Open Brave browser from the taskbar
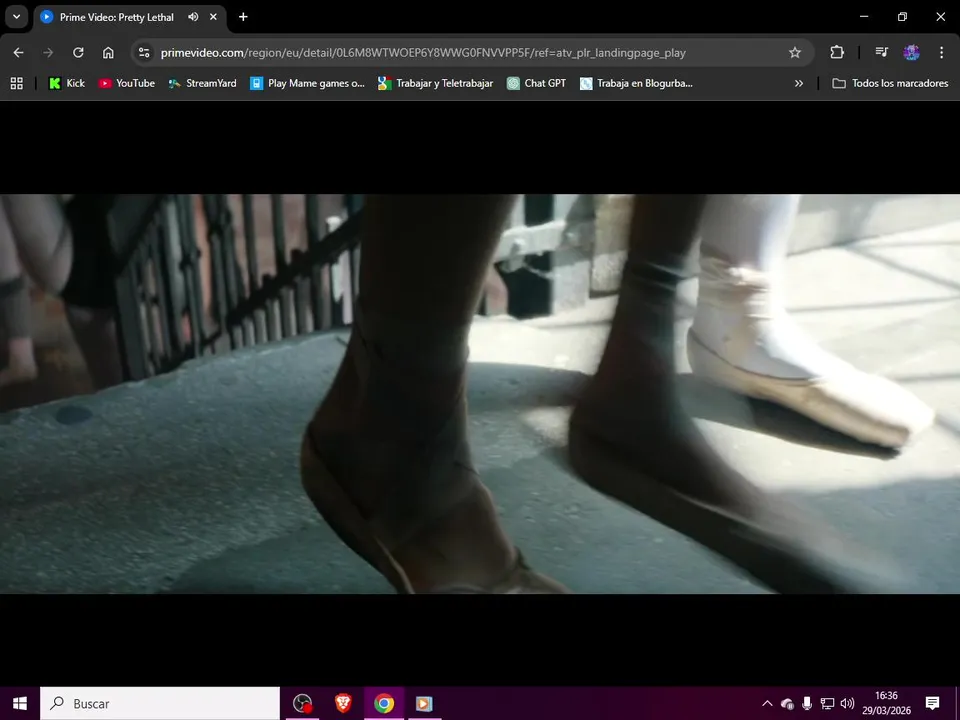This screenshot has height=720, width=960. click(x=343, y=703)
